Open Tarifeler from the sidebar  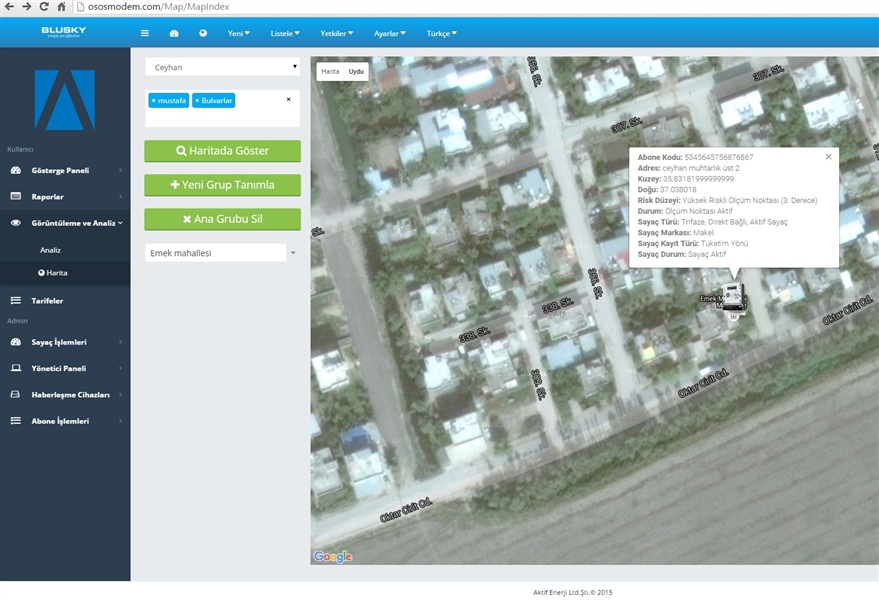tap(47, 301)
